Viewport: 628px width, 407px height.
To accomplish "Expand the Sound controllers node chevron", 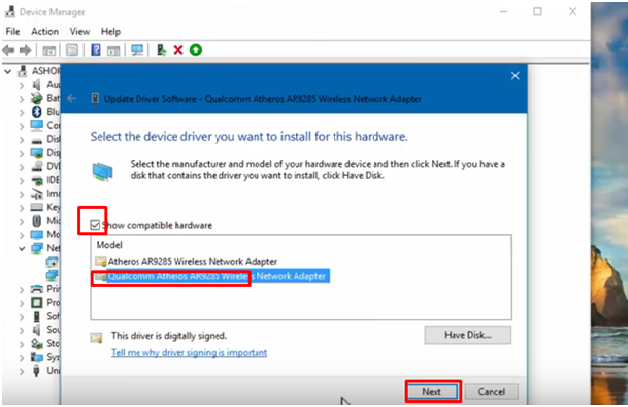I will point(22,330).
